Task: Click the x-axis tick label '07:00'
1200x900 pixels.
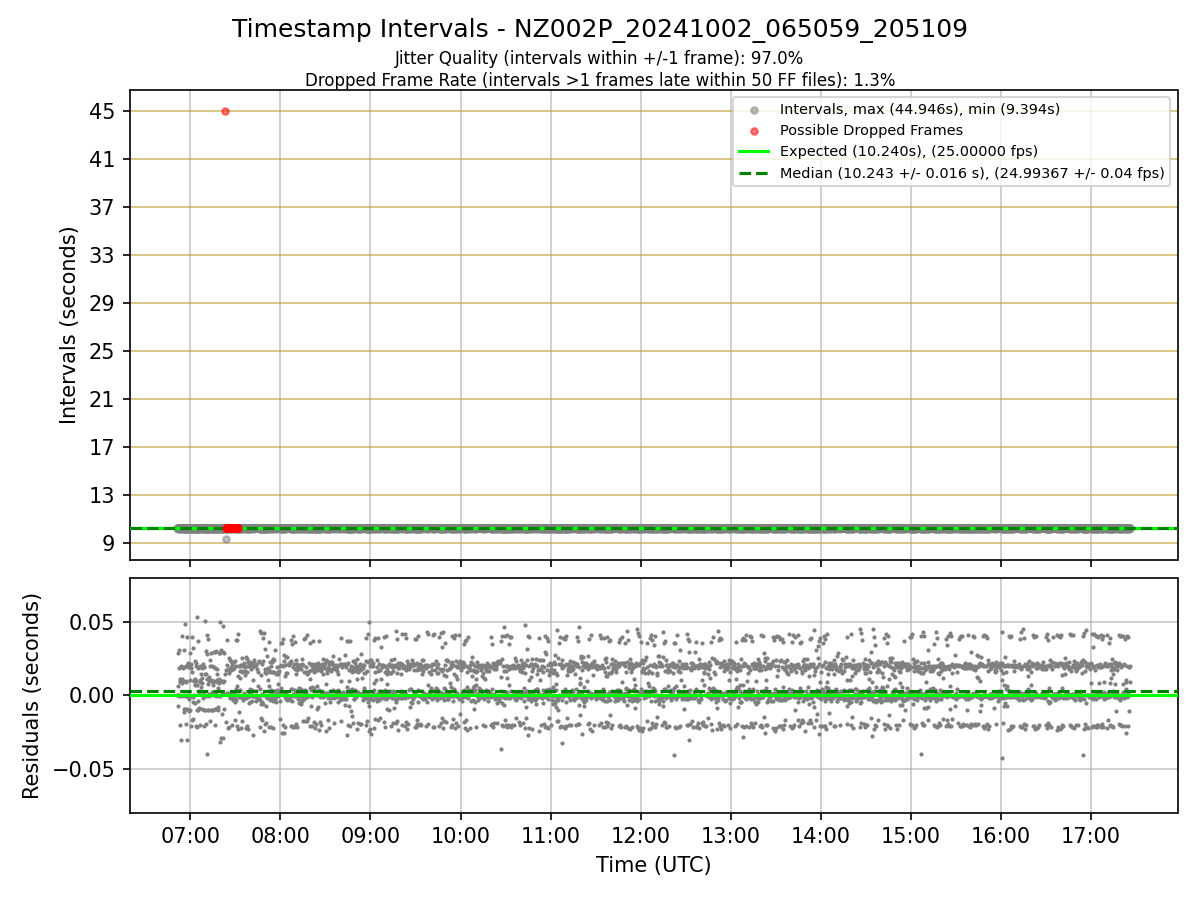Action: (190, 834)
